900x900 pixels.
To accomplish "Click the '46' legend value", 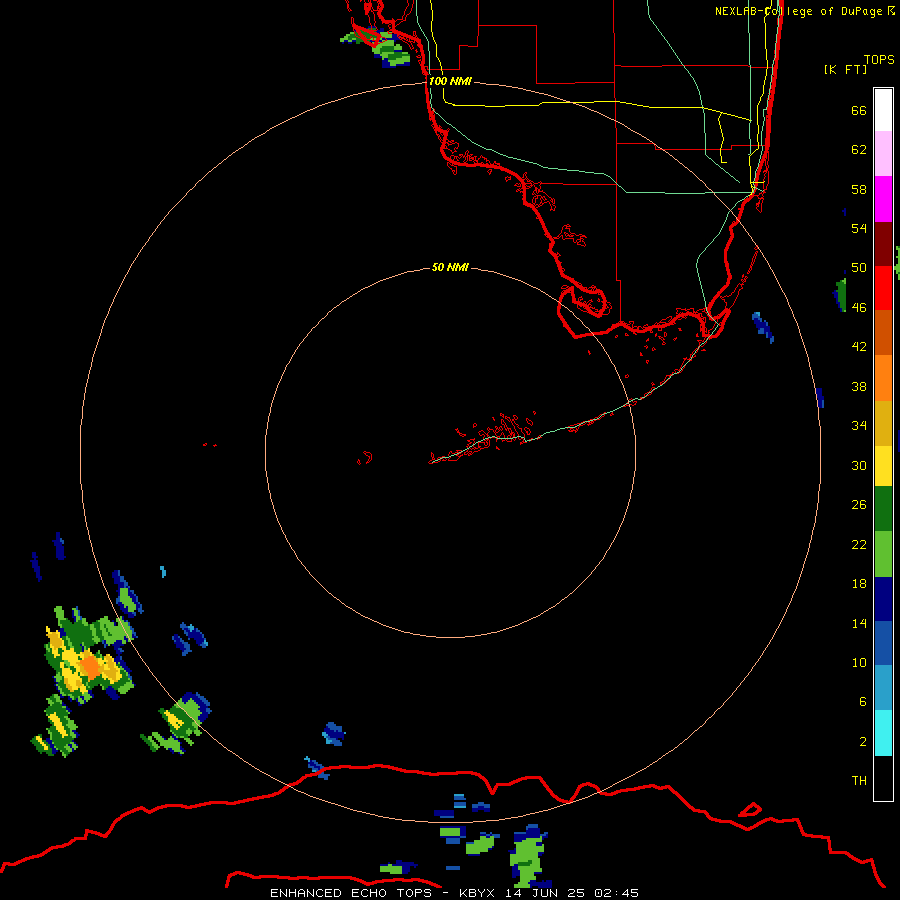I will click(859, 307).
